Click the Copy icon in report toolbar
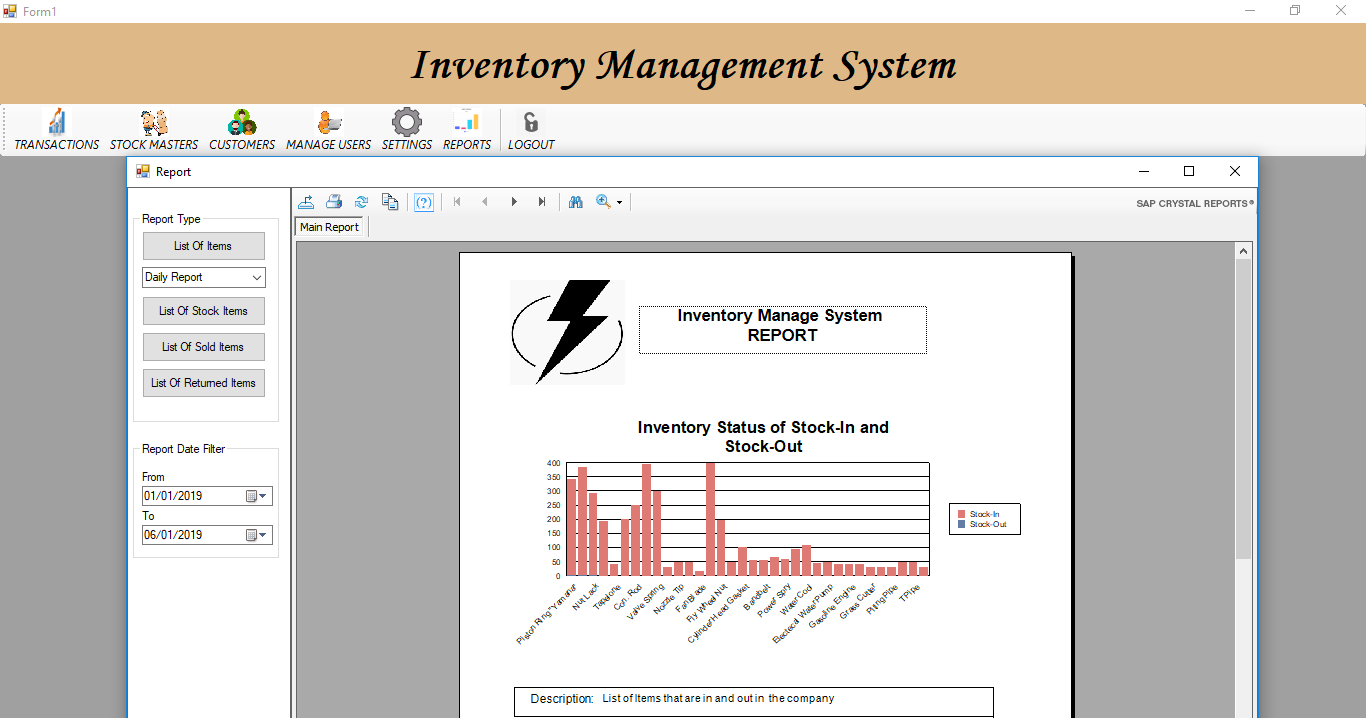Screen dimensions: 1366x718 tap(390, 202)
